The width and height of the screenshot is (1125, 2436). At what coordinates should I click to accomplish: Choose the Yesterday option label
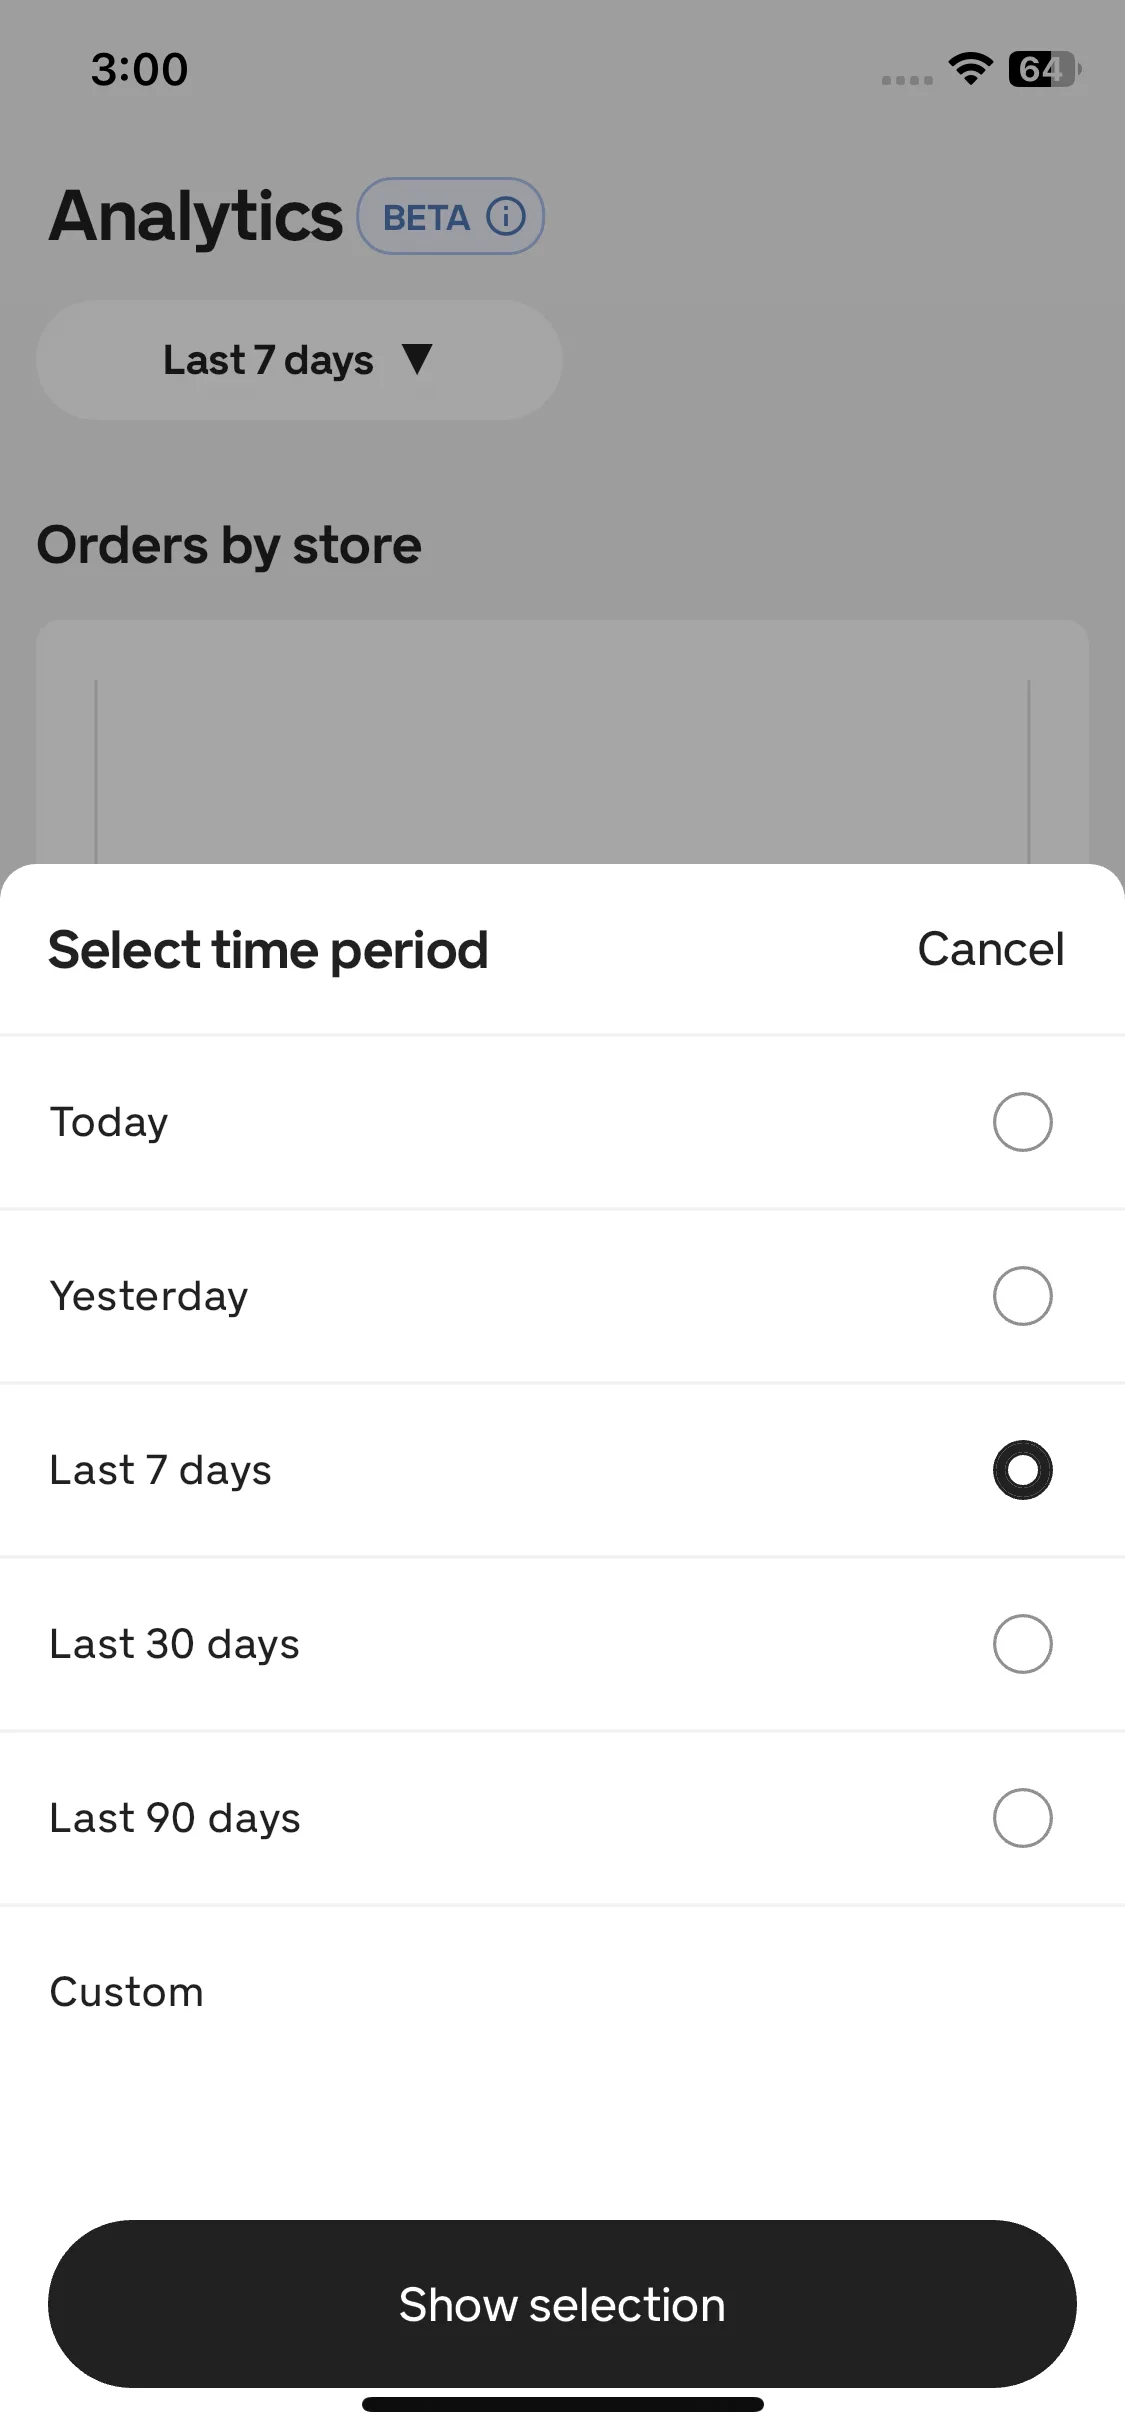149,1296
